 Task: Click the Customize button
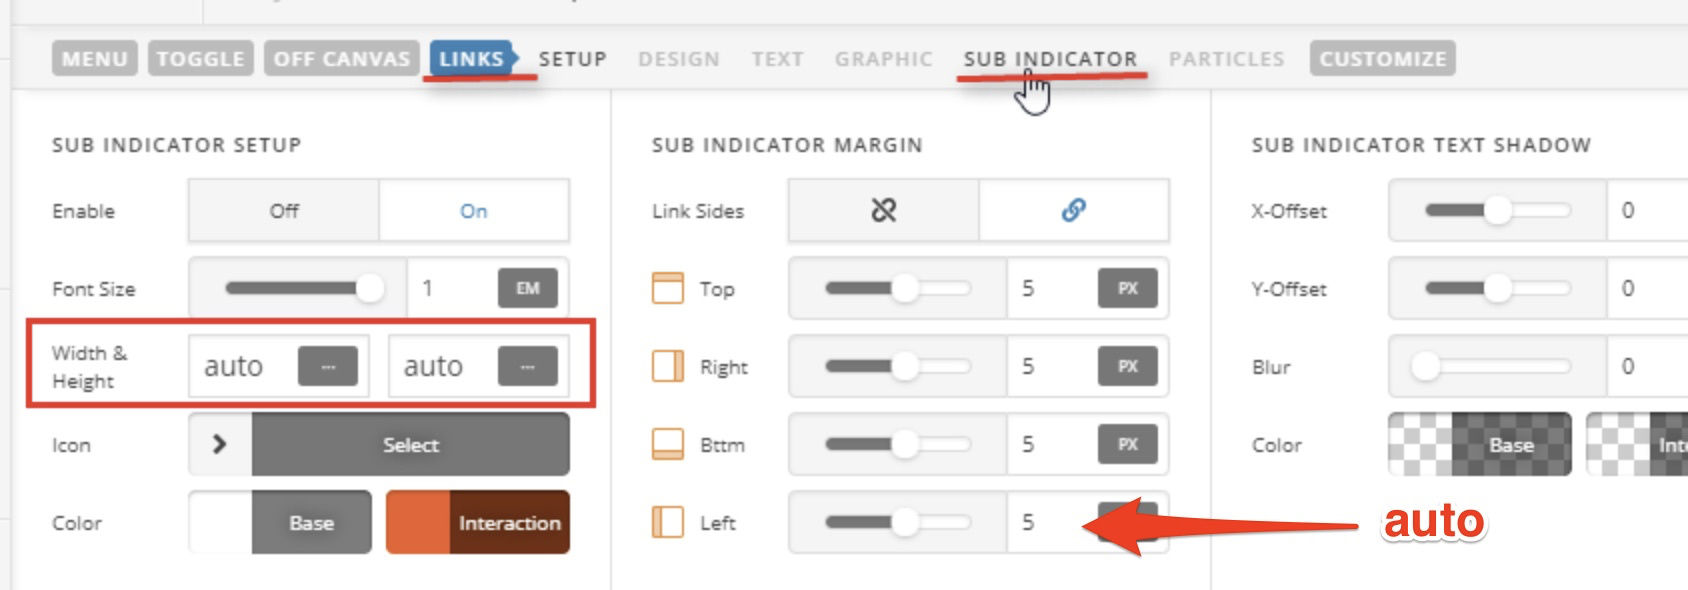pyautogui.click(x=1382, y=59)
